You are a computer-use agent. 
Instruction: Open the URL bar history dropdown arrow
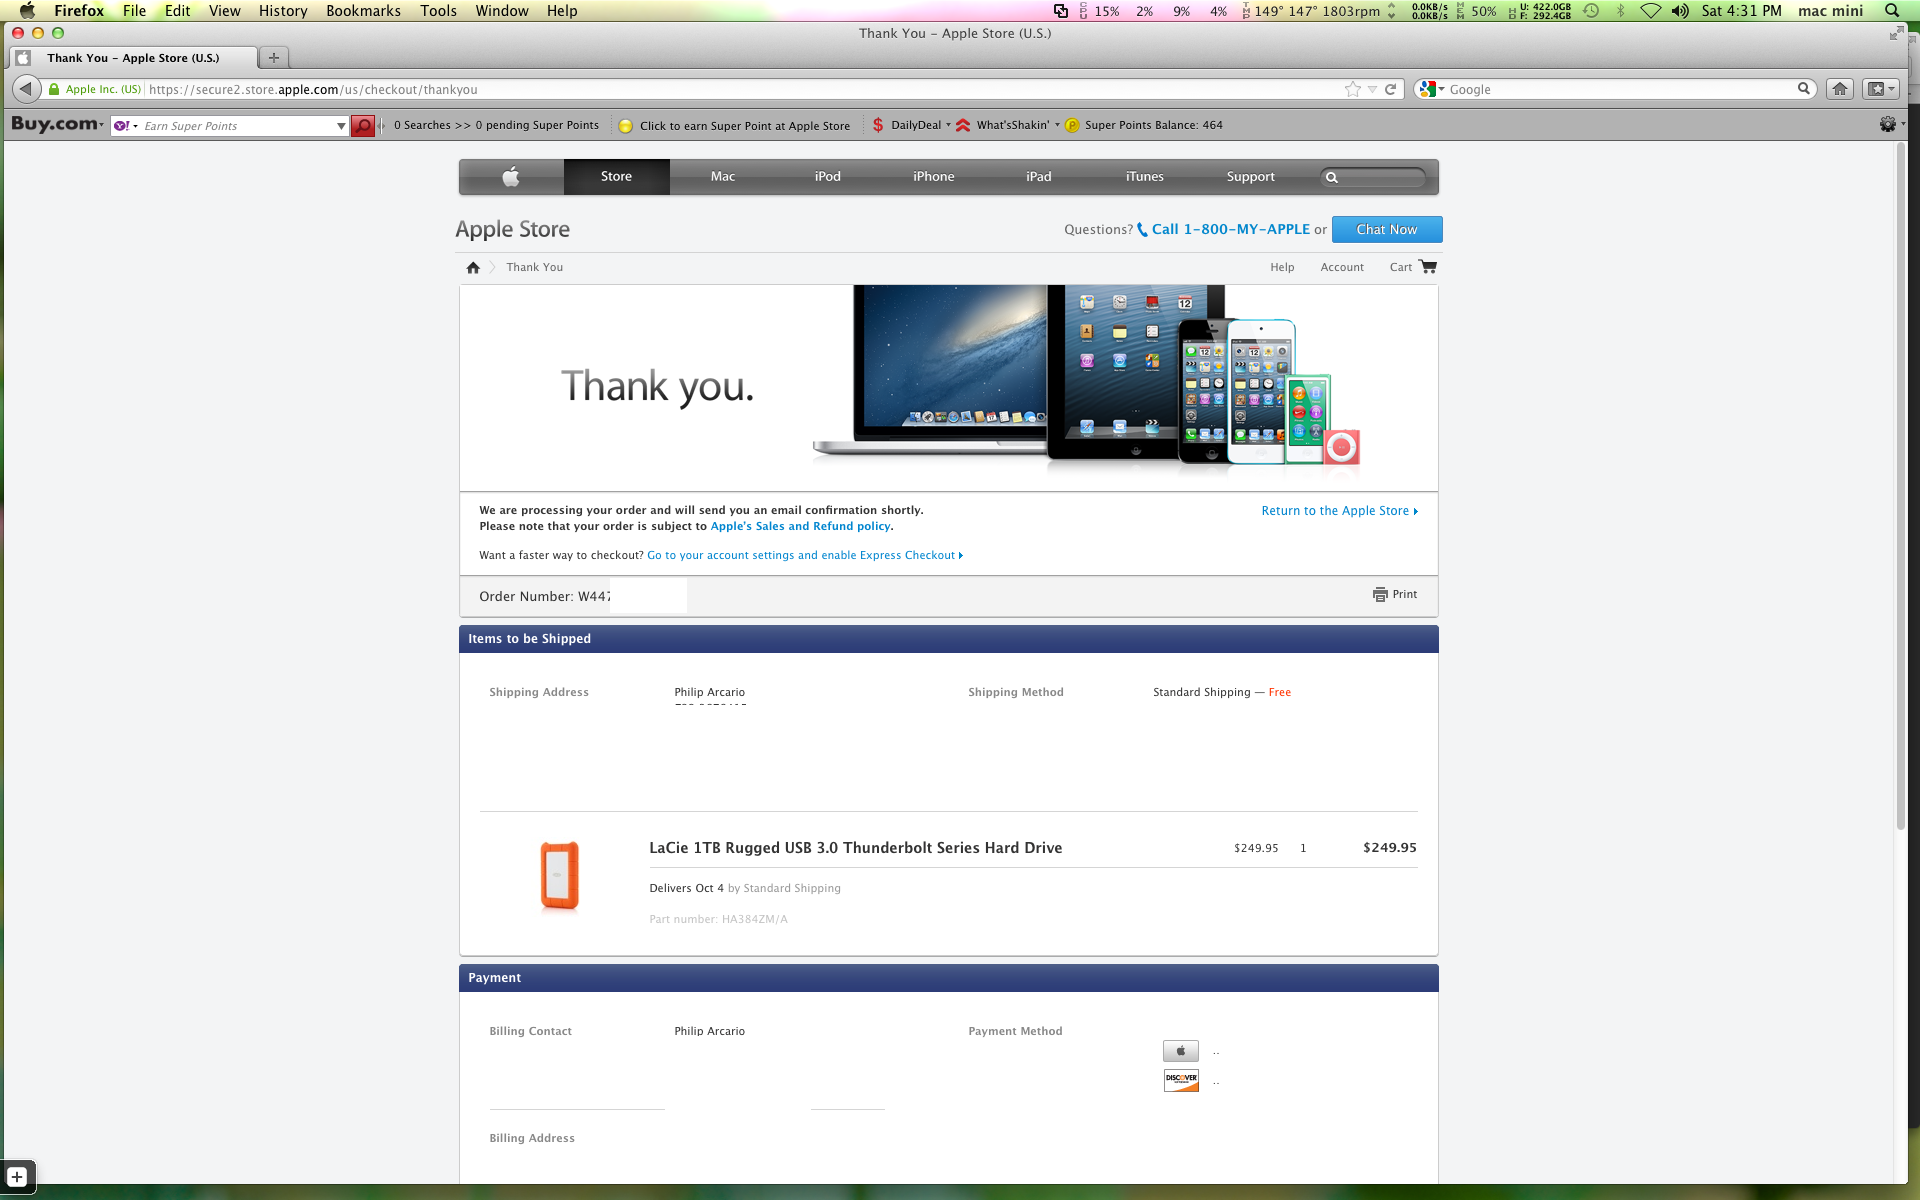click(x=1373, y=89)
